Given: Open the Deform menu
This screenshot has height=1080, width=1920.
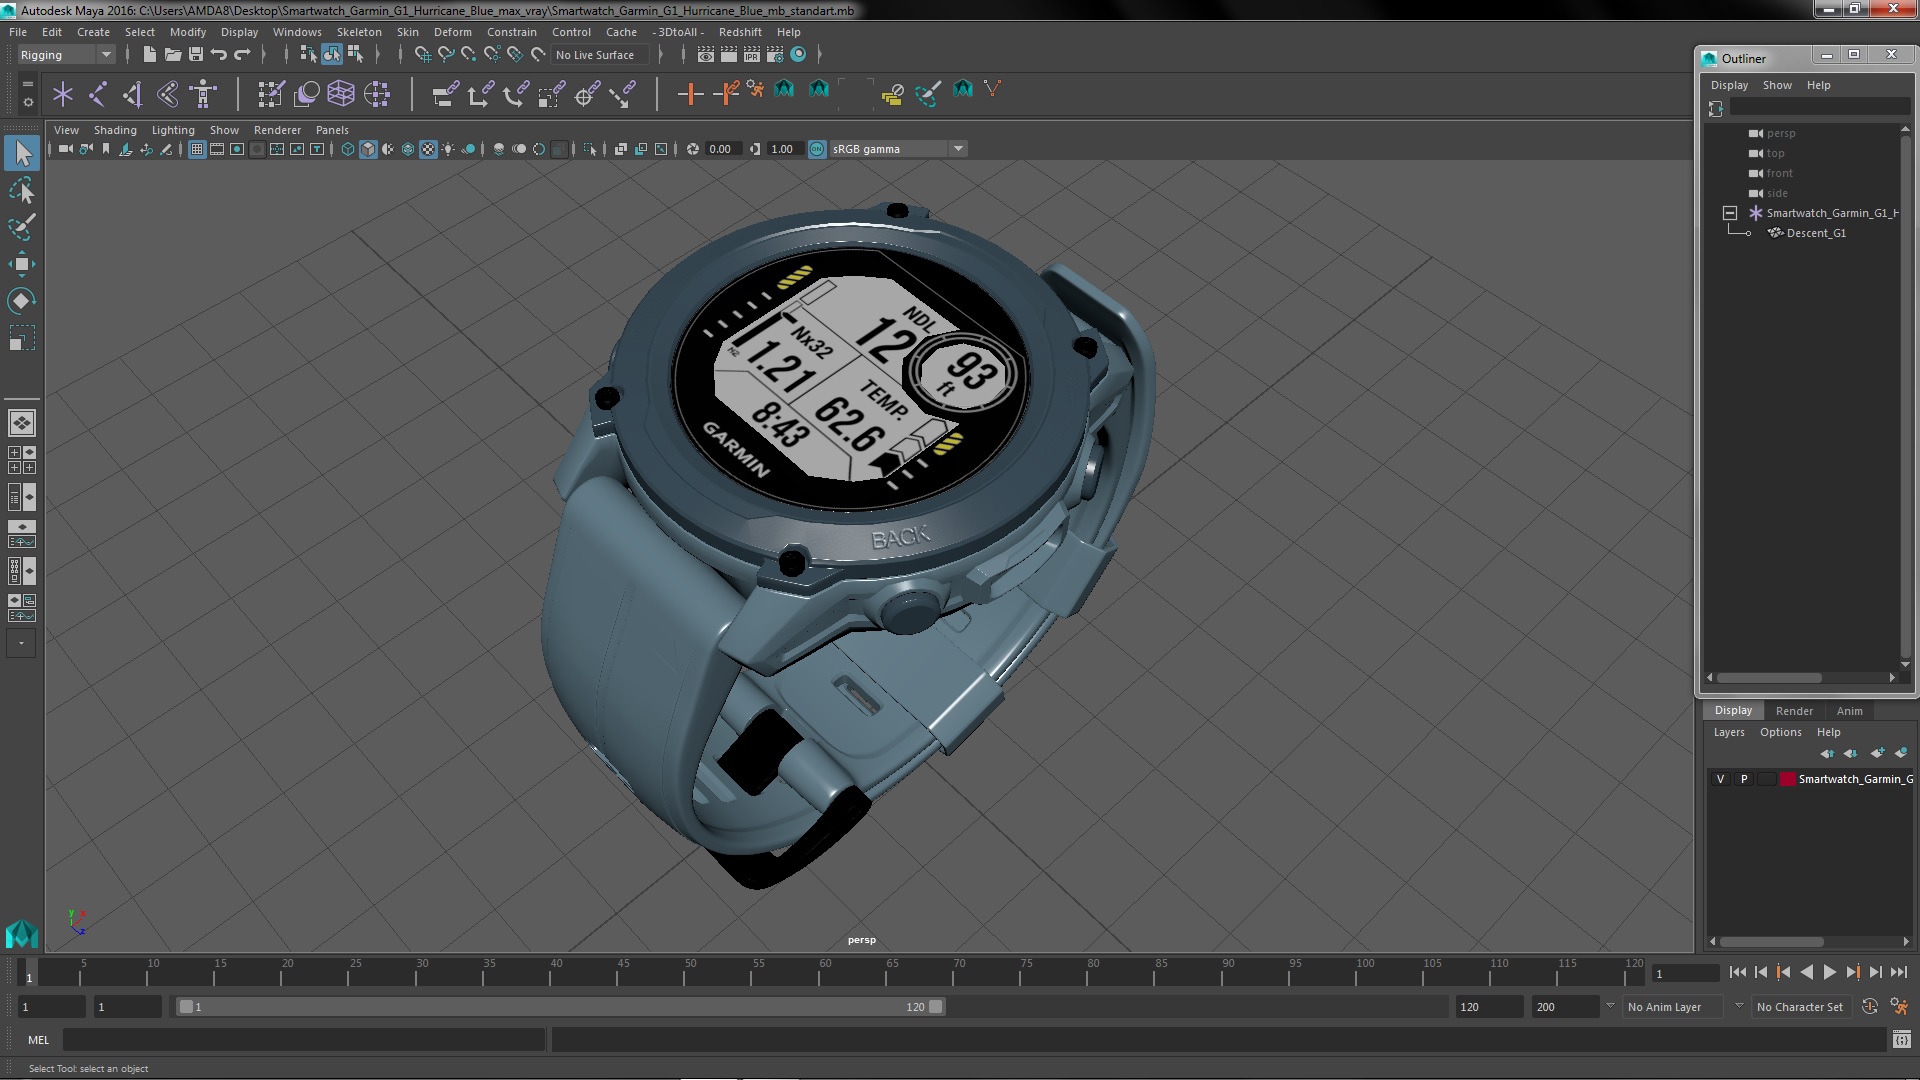Looking at the screenshot, I should click(452, 32).
